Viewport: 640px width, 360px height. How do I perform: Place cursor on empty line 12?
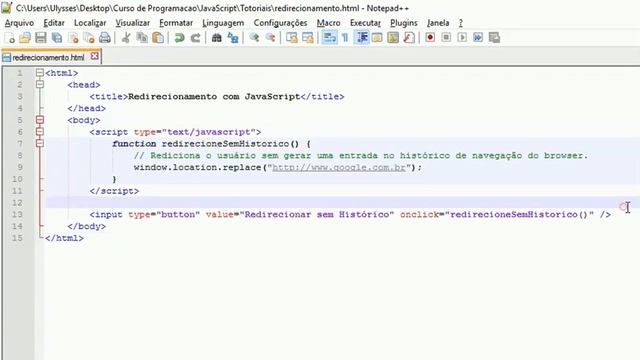pos(342,202)
